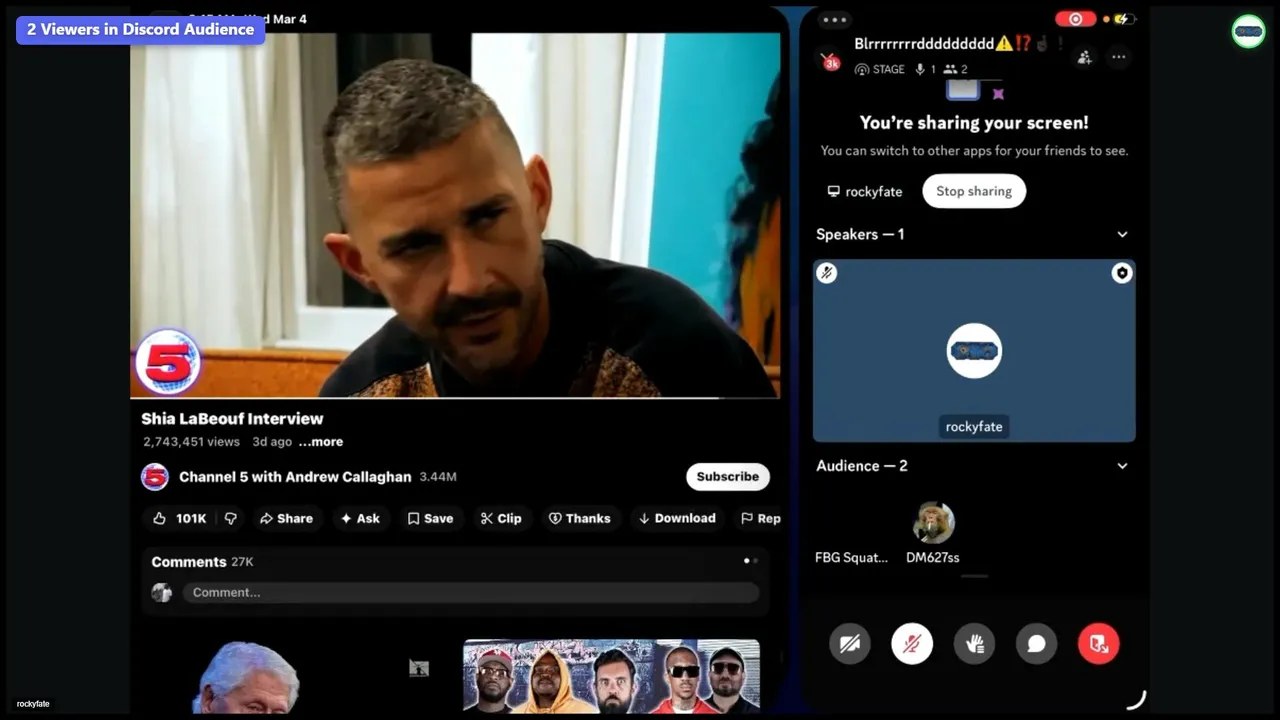Viewport: 1280px width, 720px height.
Task: Click the commenter profile avatar beside comment box
Action: click(x=161, y=592)
